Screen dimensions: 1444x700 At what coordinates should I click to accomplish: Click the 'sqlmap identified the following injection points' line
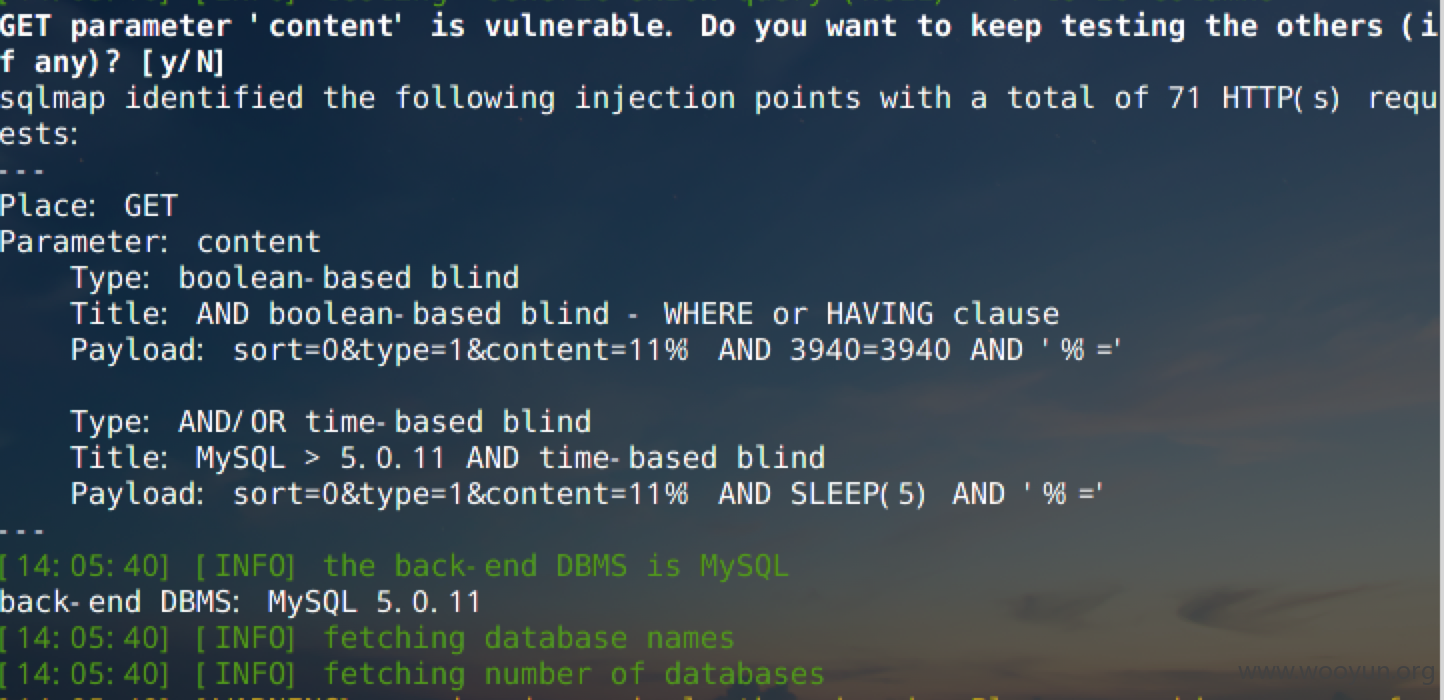[720, 98]
